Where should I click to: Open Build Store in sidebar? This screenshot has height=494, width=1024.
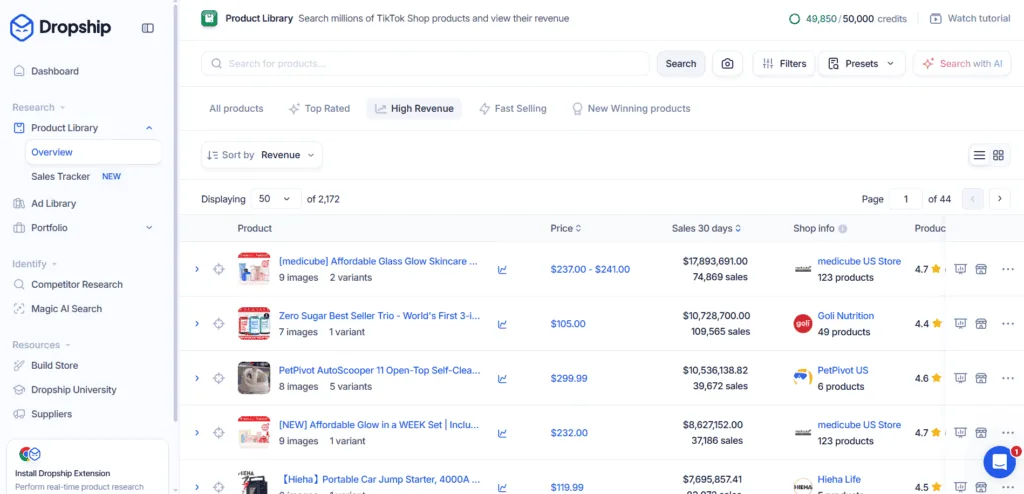54,365
